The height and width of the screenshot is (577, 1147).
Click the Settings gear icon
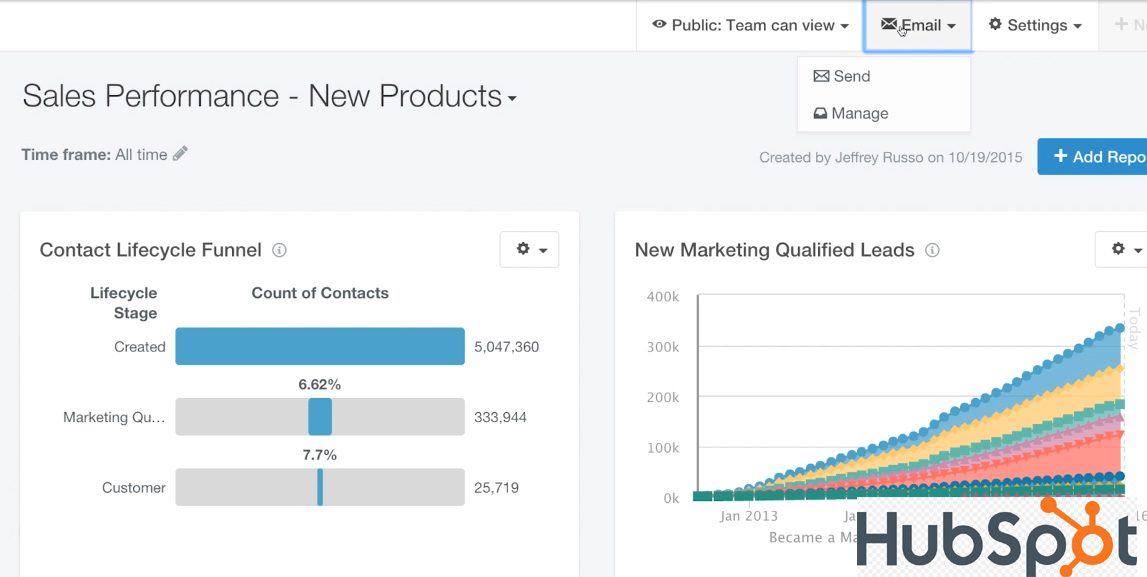pos(994,25)
